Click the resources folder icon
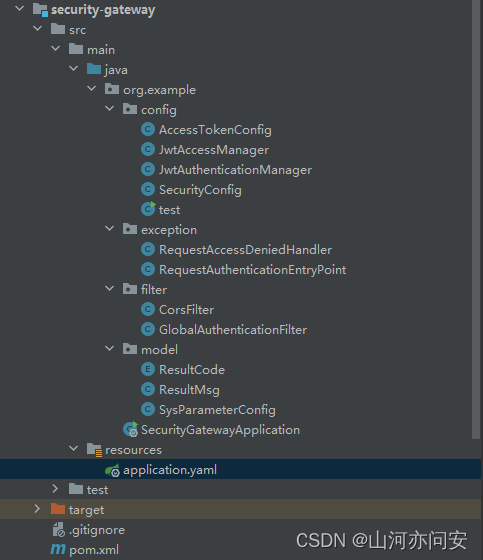The image size is (483, 560). point(94,450)
